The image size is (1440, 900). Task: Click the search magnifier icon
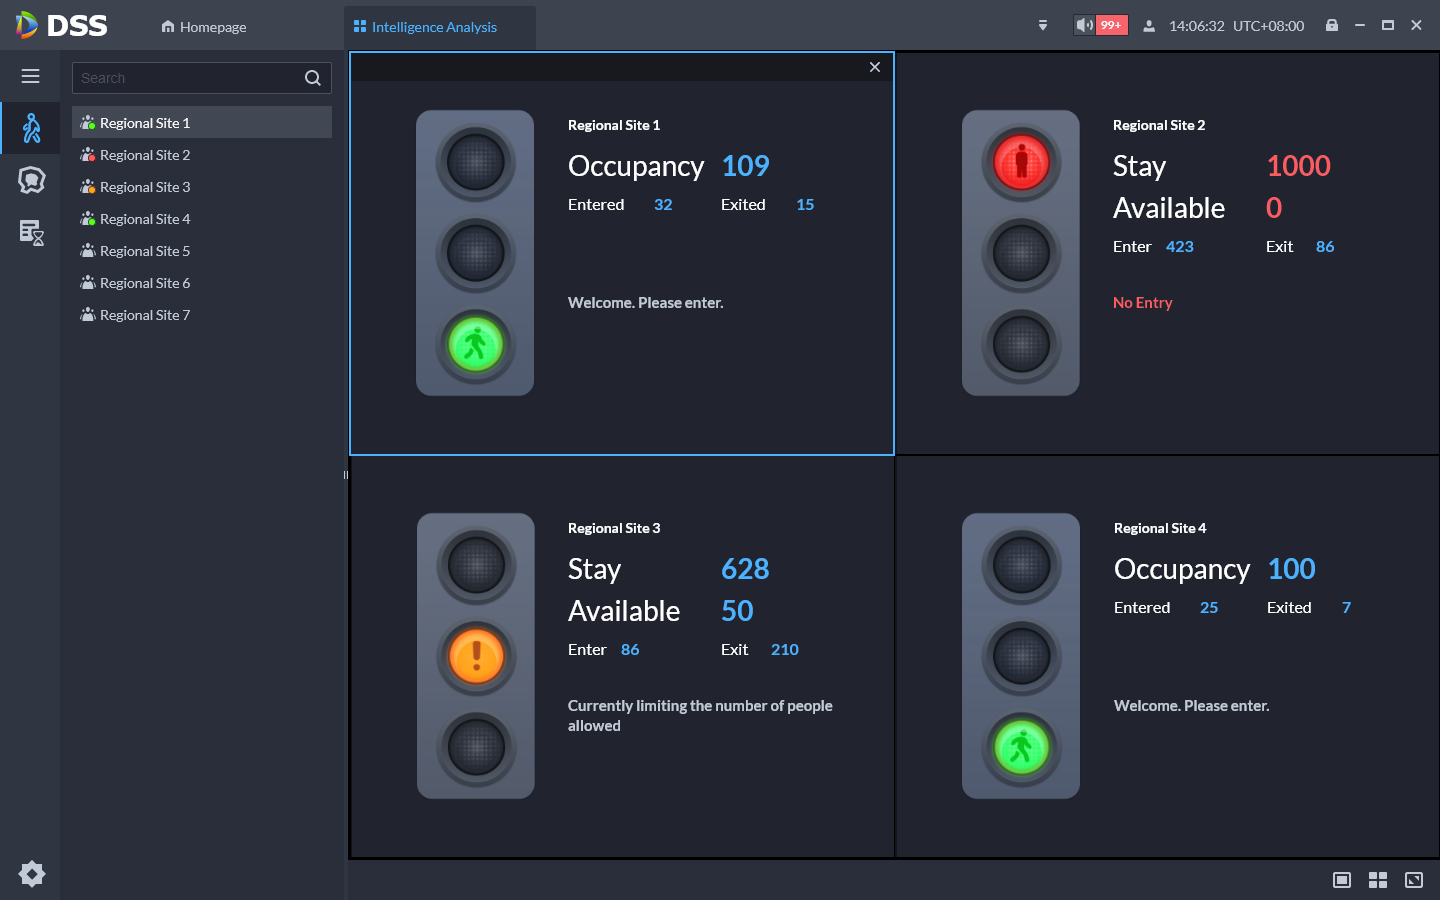coord(313,78)
